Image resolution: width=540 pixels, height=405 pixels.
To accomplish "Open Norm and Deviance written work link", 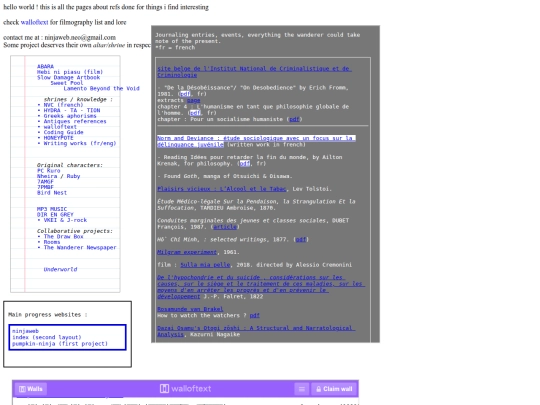I will coord(256,141).
